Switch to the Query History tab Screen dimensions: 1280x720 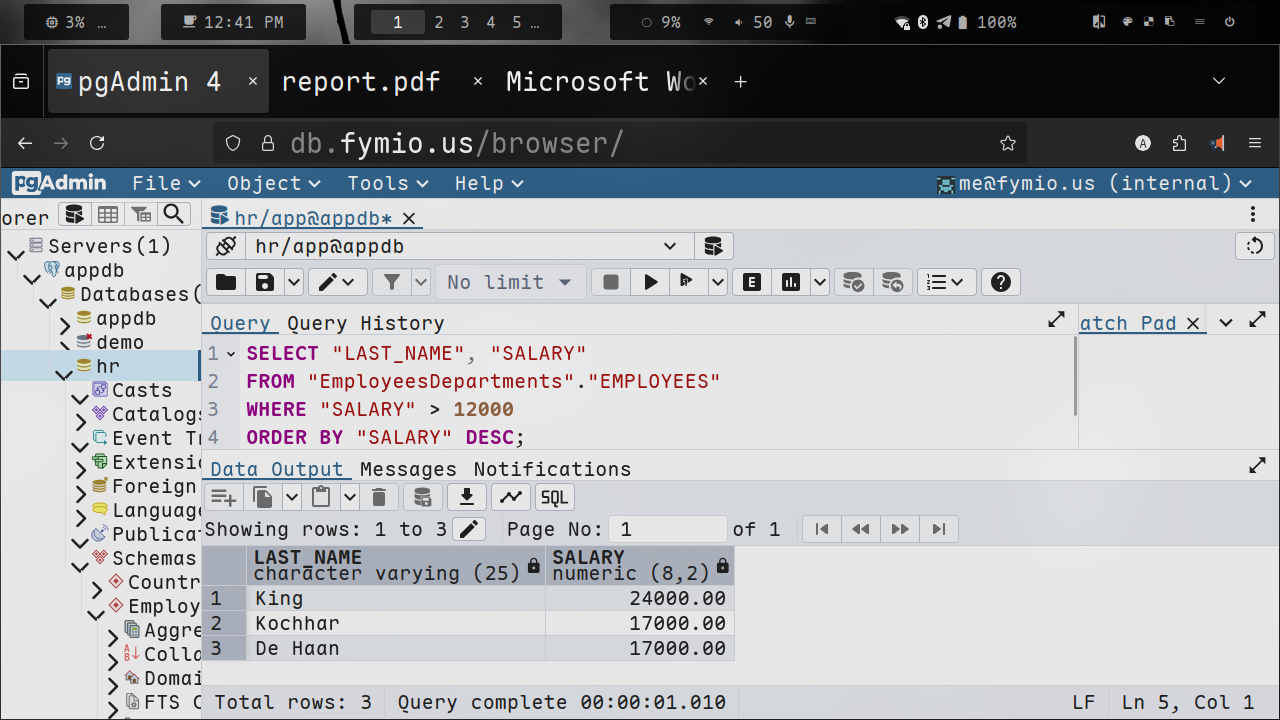(x=365, y=323)
